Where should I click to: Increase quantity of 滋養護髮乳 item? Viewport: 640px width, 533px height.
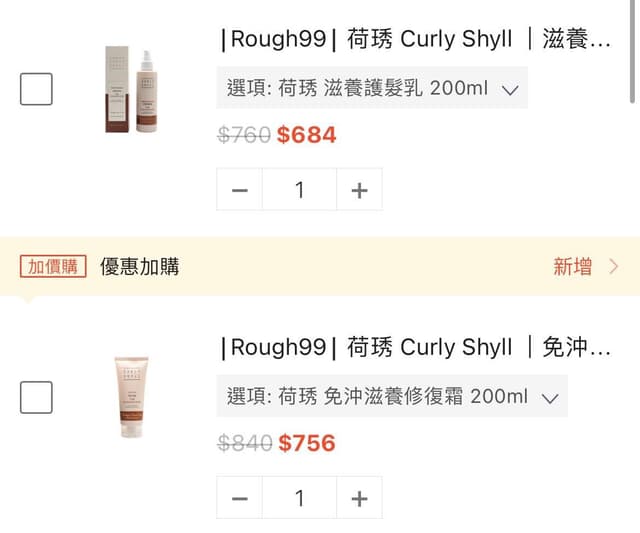pos(359,190)
